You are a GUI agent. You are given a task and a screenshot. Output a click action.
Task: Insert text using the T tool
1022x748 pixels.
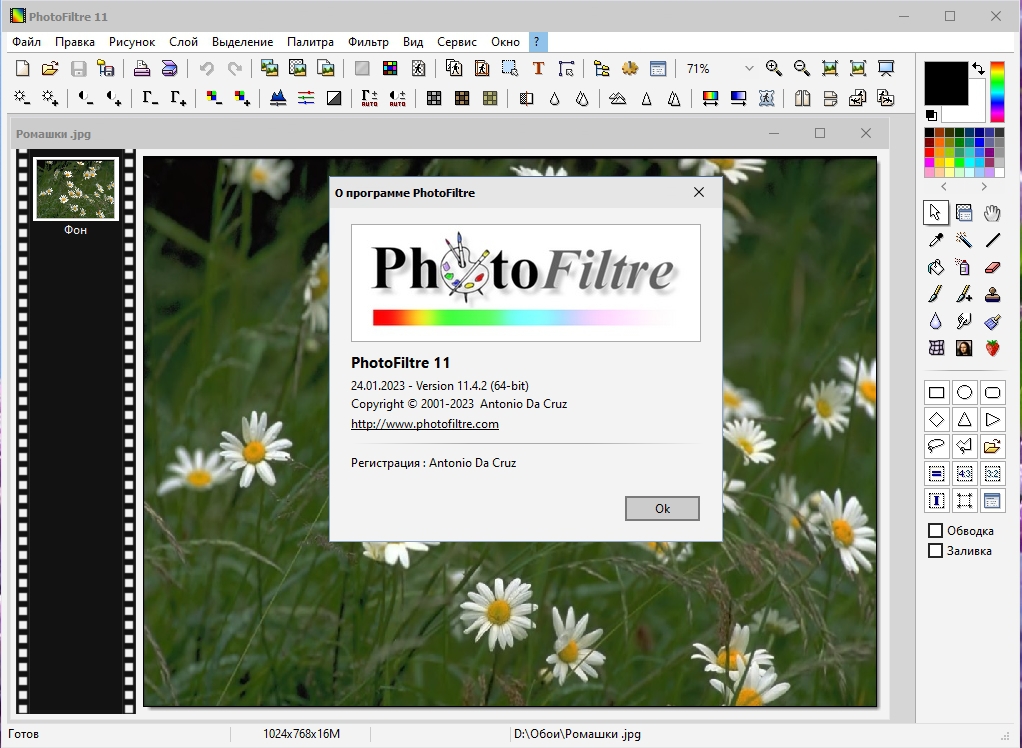538,68
